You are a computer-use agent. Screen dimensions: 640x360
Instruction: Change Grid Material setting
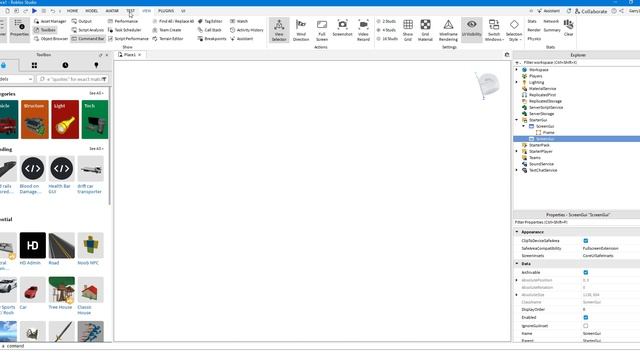[425, 30]
